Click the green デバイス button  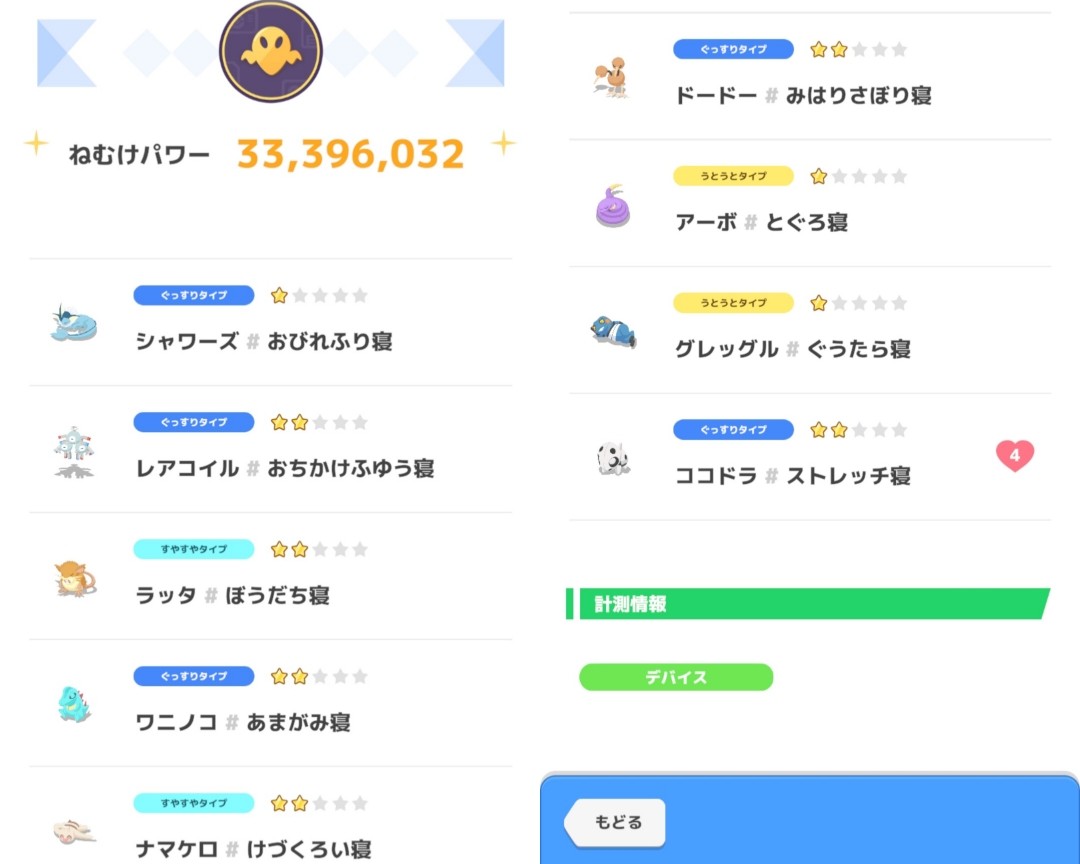click(x=676, y=677)
